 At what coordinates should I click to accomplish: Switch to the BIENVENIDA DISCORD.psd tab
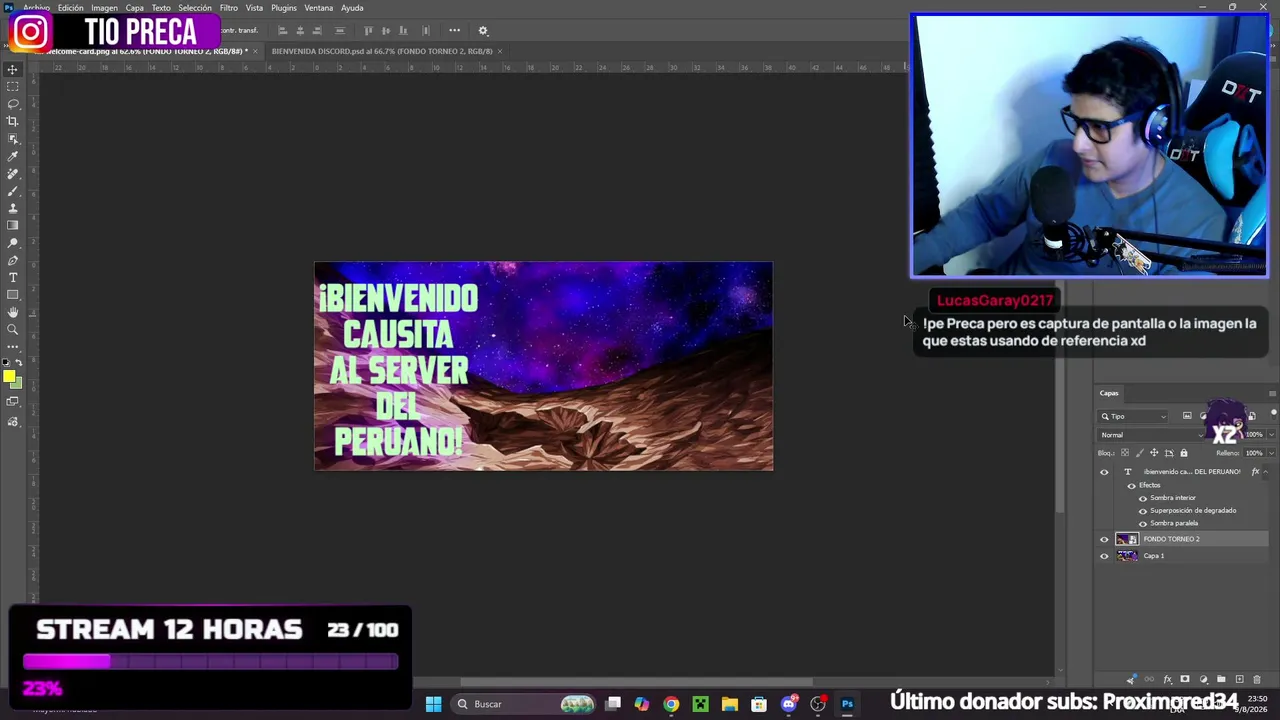point(382,51)
